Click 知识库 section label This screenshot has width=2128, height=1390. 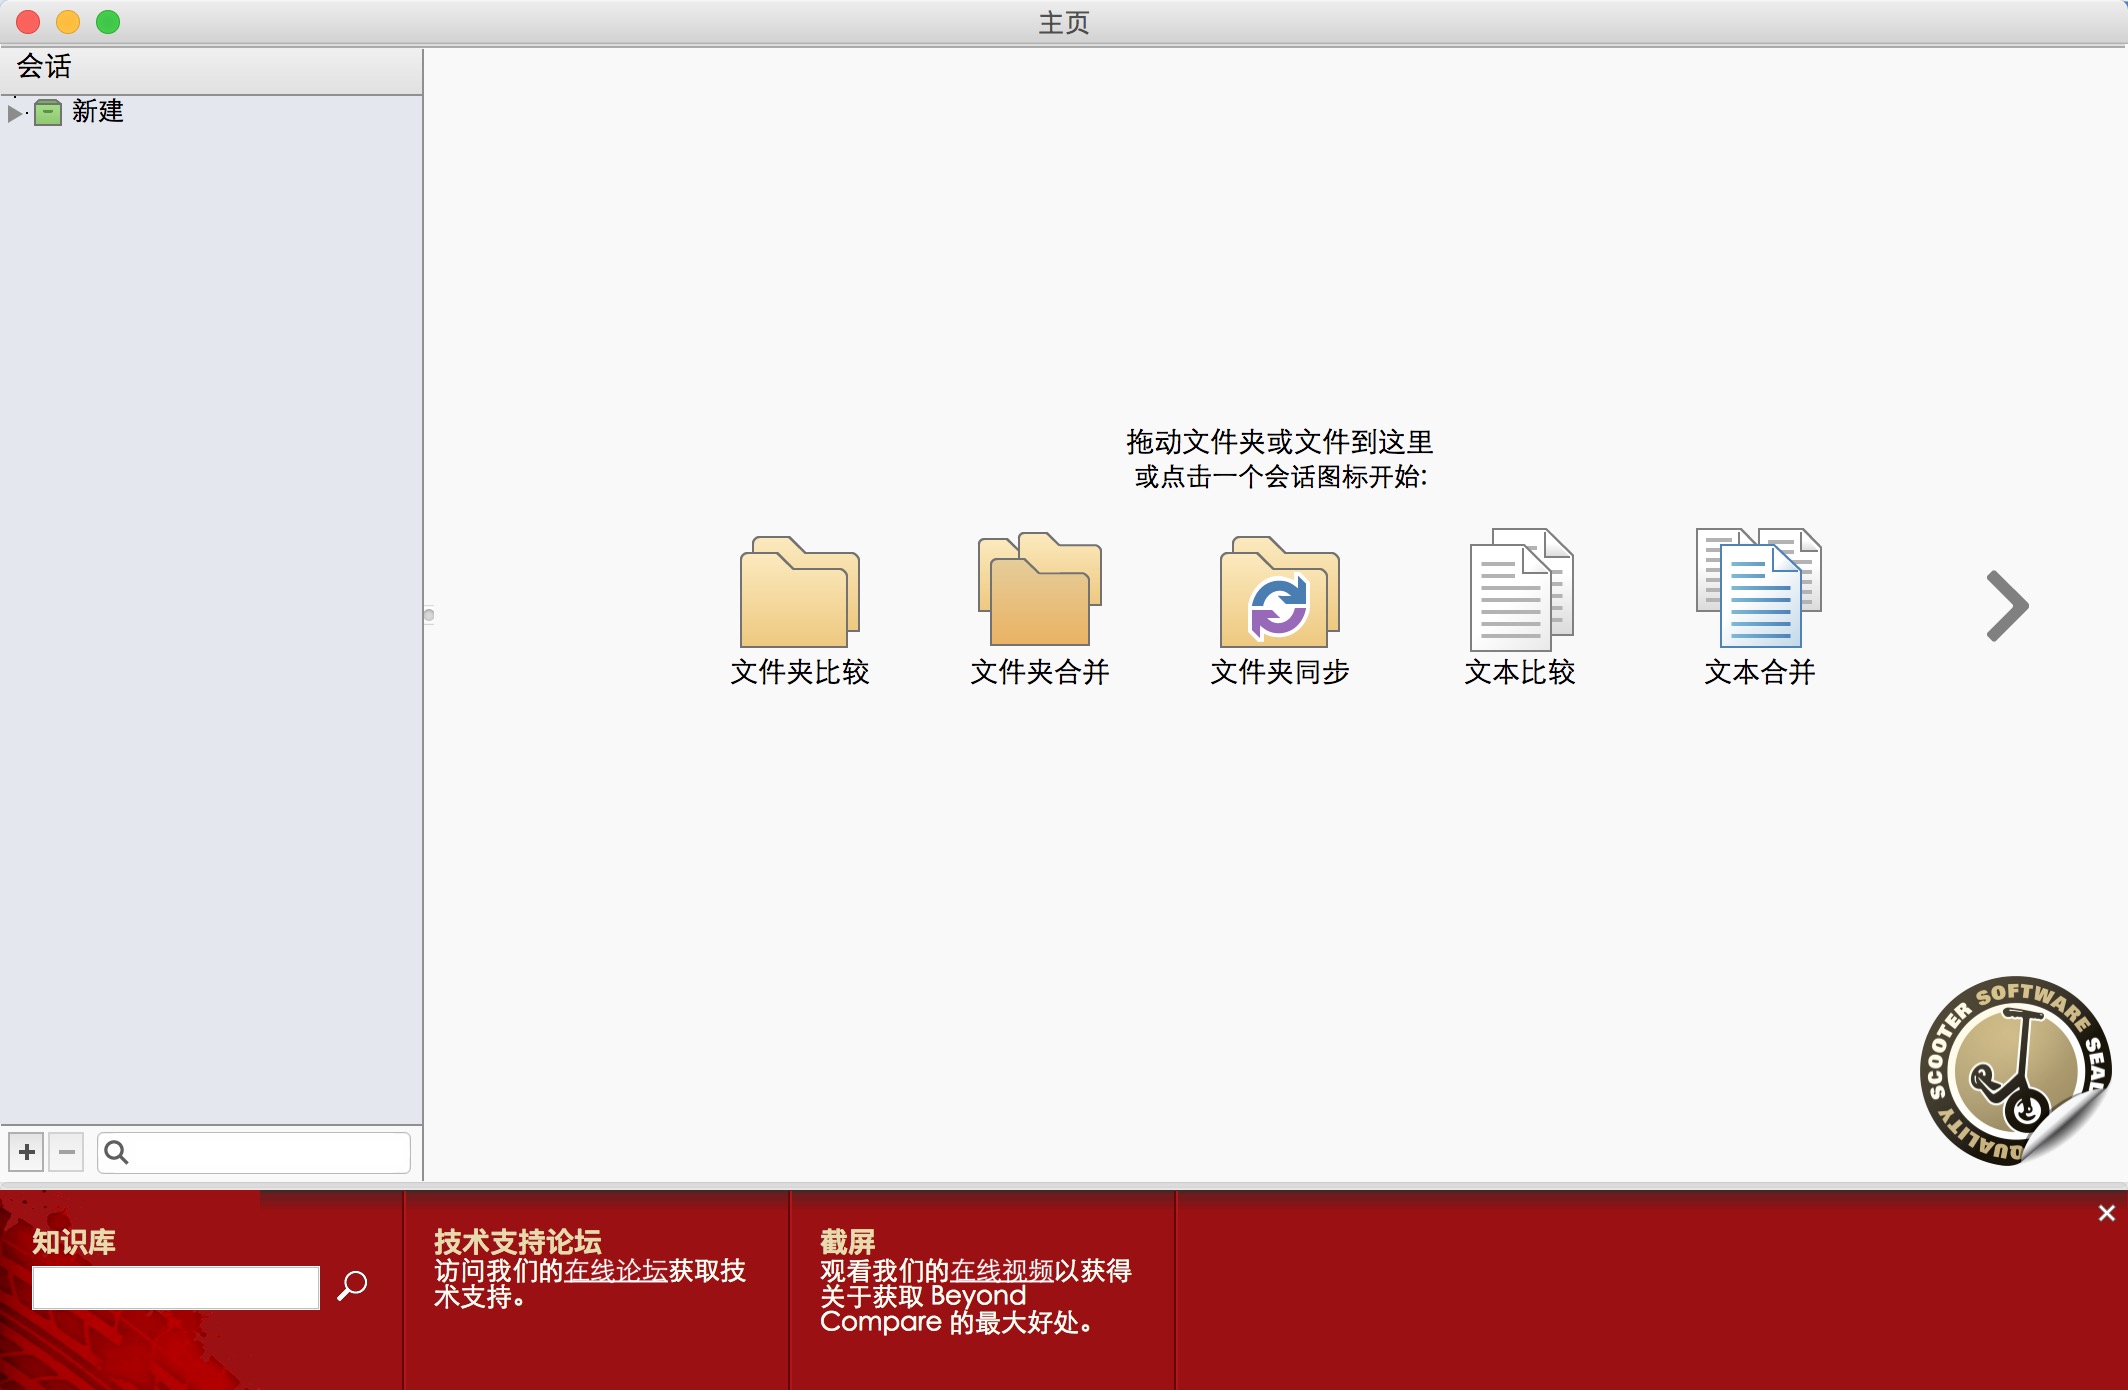(78, 1241)
